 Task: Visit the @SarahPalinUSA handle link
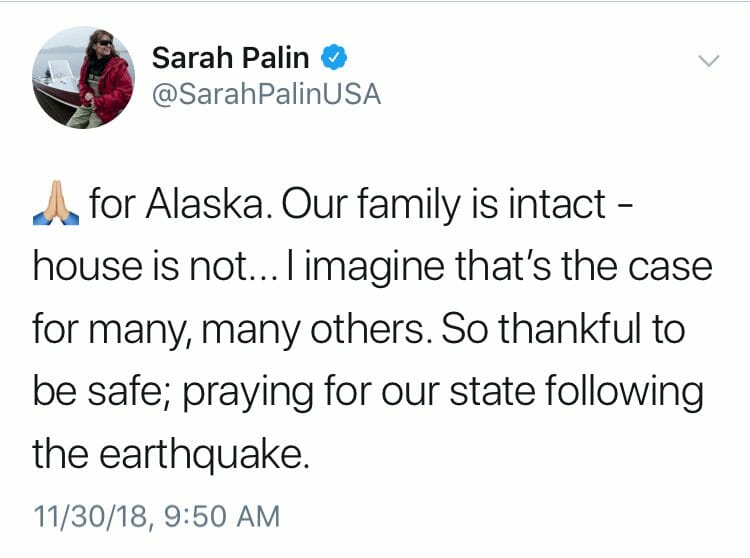click(266, 94)
